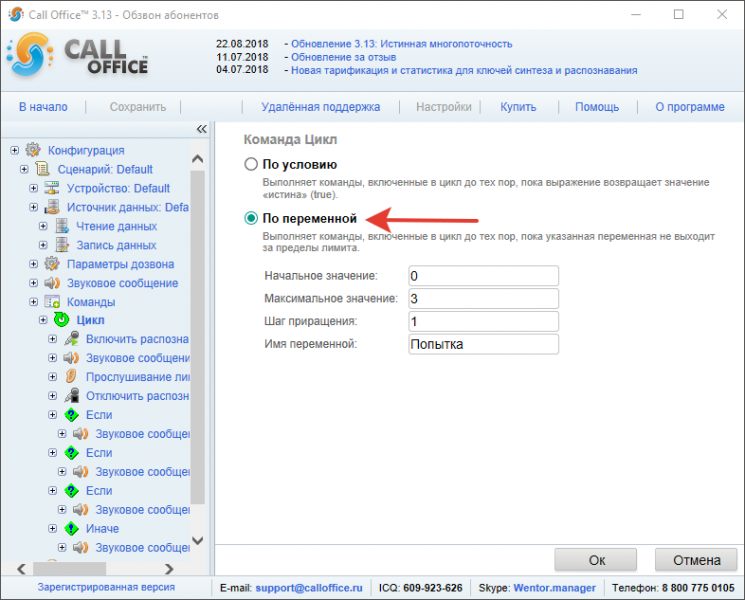Click the Параметры дозвона gear icon

(52, 264)
